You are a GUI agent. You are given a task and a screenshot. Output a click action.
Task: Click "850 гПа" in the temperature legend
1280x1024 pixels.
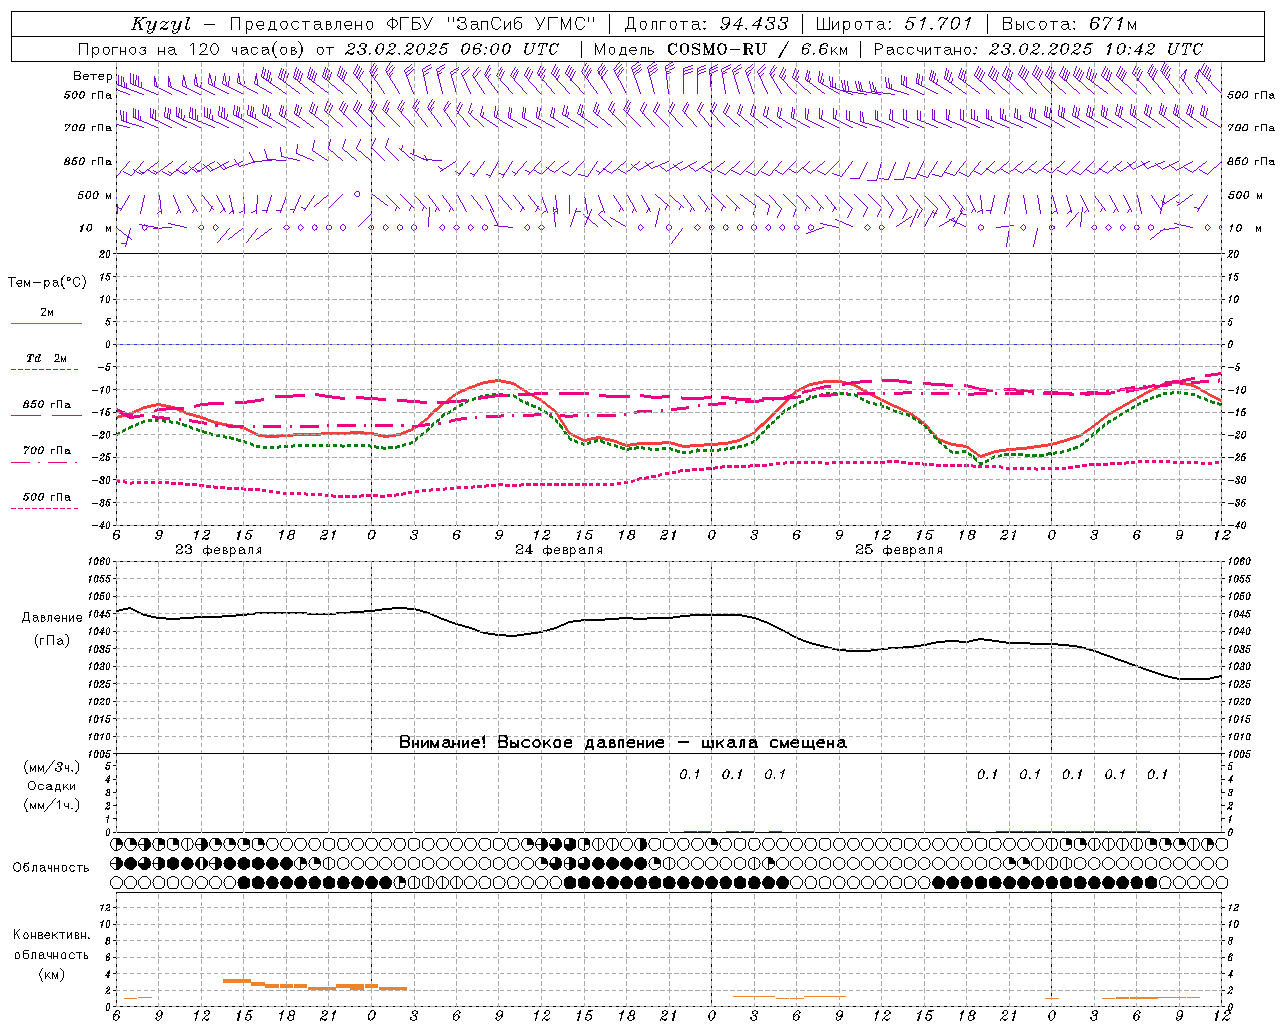[x=47, y=405]
